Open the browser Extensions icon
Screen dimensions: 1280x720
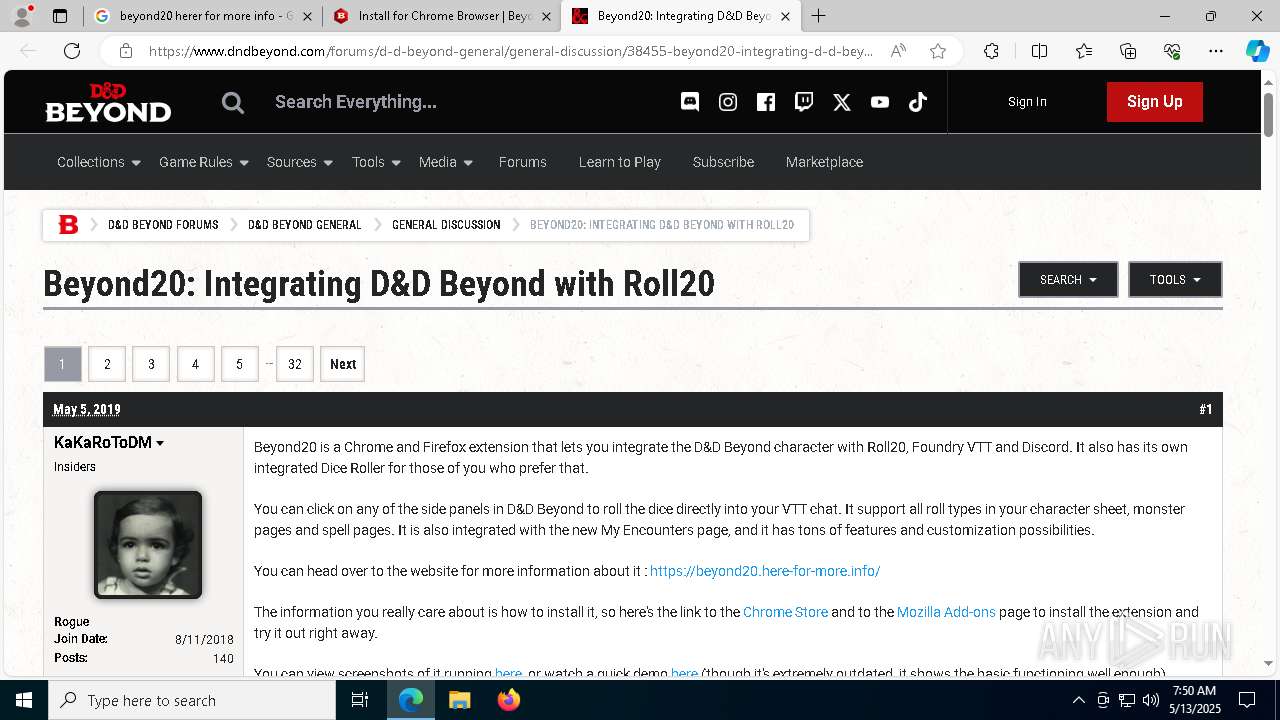991,51
